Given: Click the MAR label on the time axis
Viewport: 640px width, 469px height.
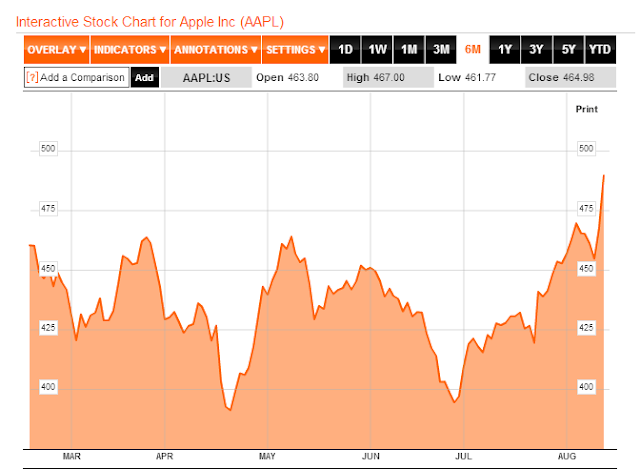Looking at the screenshot, I should 71,456.
